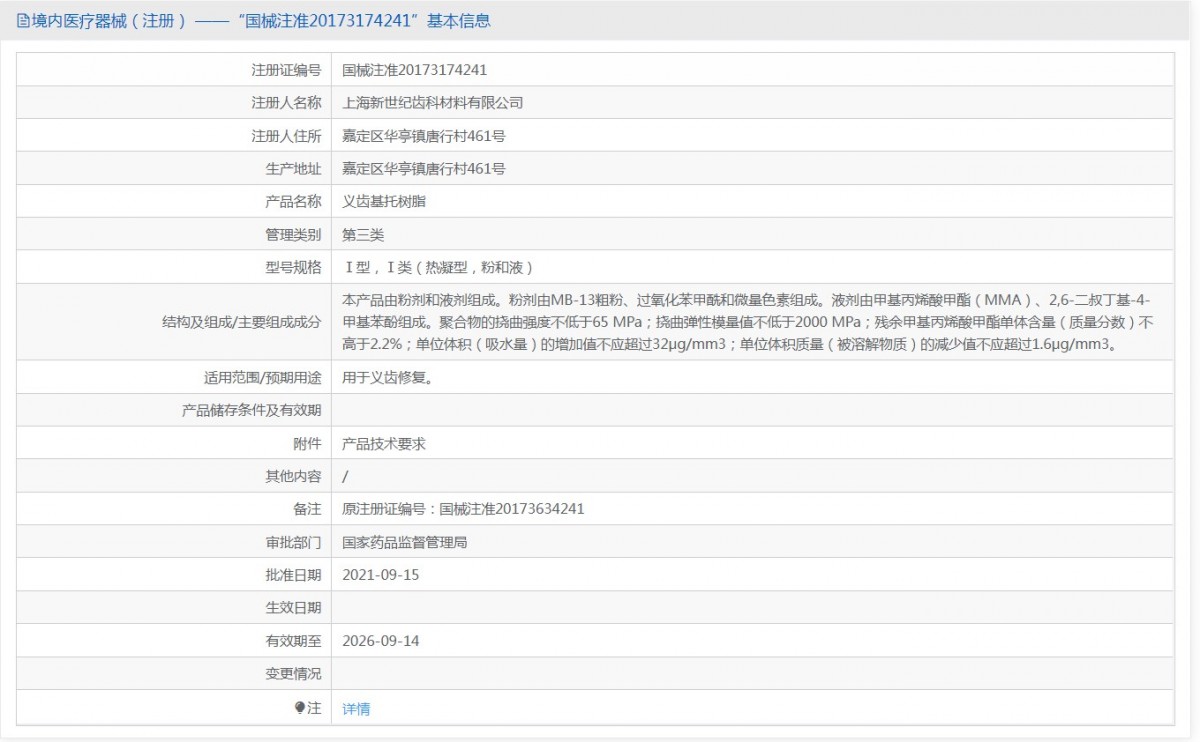Select remark text 原注册证编号：国械注准20173634241
1200x742 pixels.
coord(463,509)
